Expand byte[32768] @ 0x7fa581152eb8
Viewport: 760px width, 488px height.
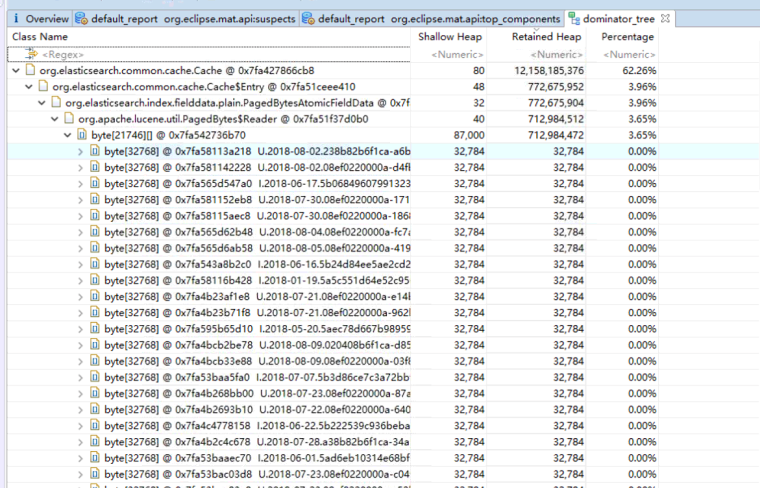coord(80,200)
